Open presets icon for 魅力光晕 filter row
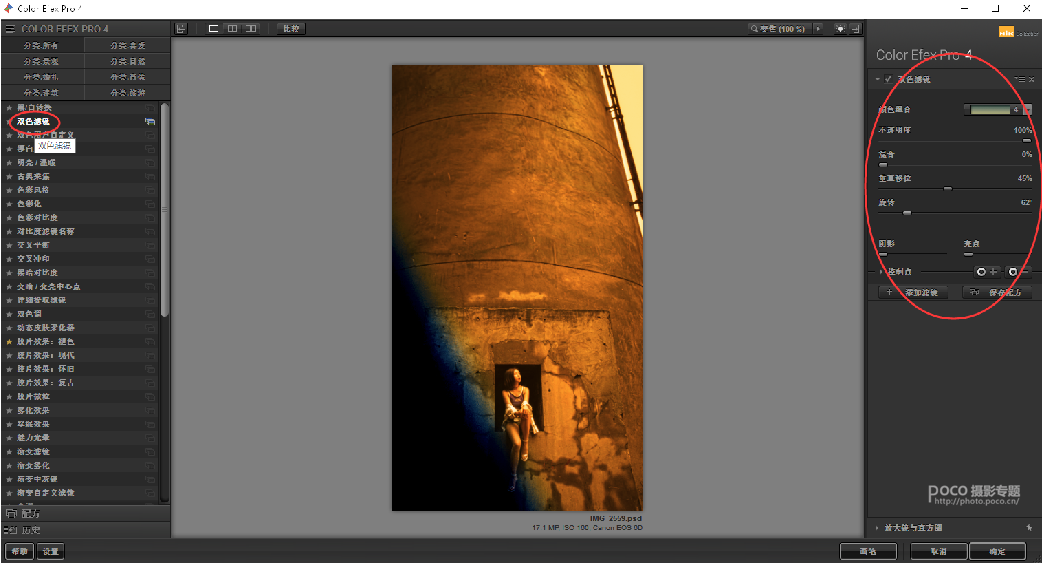 tap(150, 438)
